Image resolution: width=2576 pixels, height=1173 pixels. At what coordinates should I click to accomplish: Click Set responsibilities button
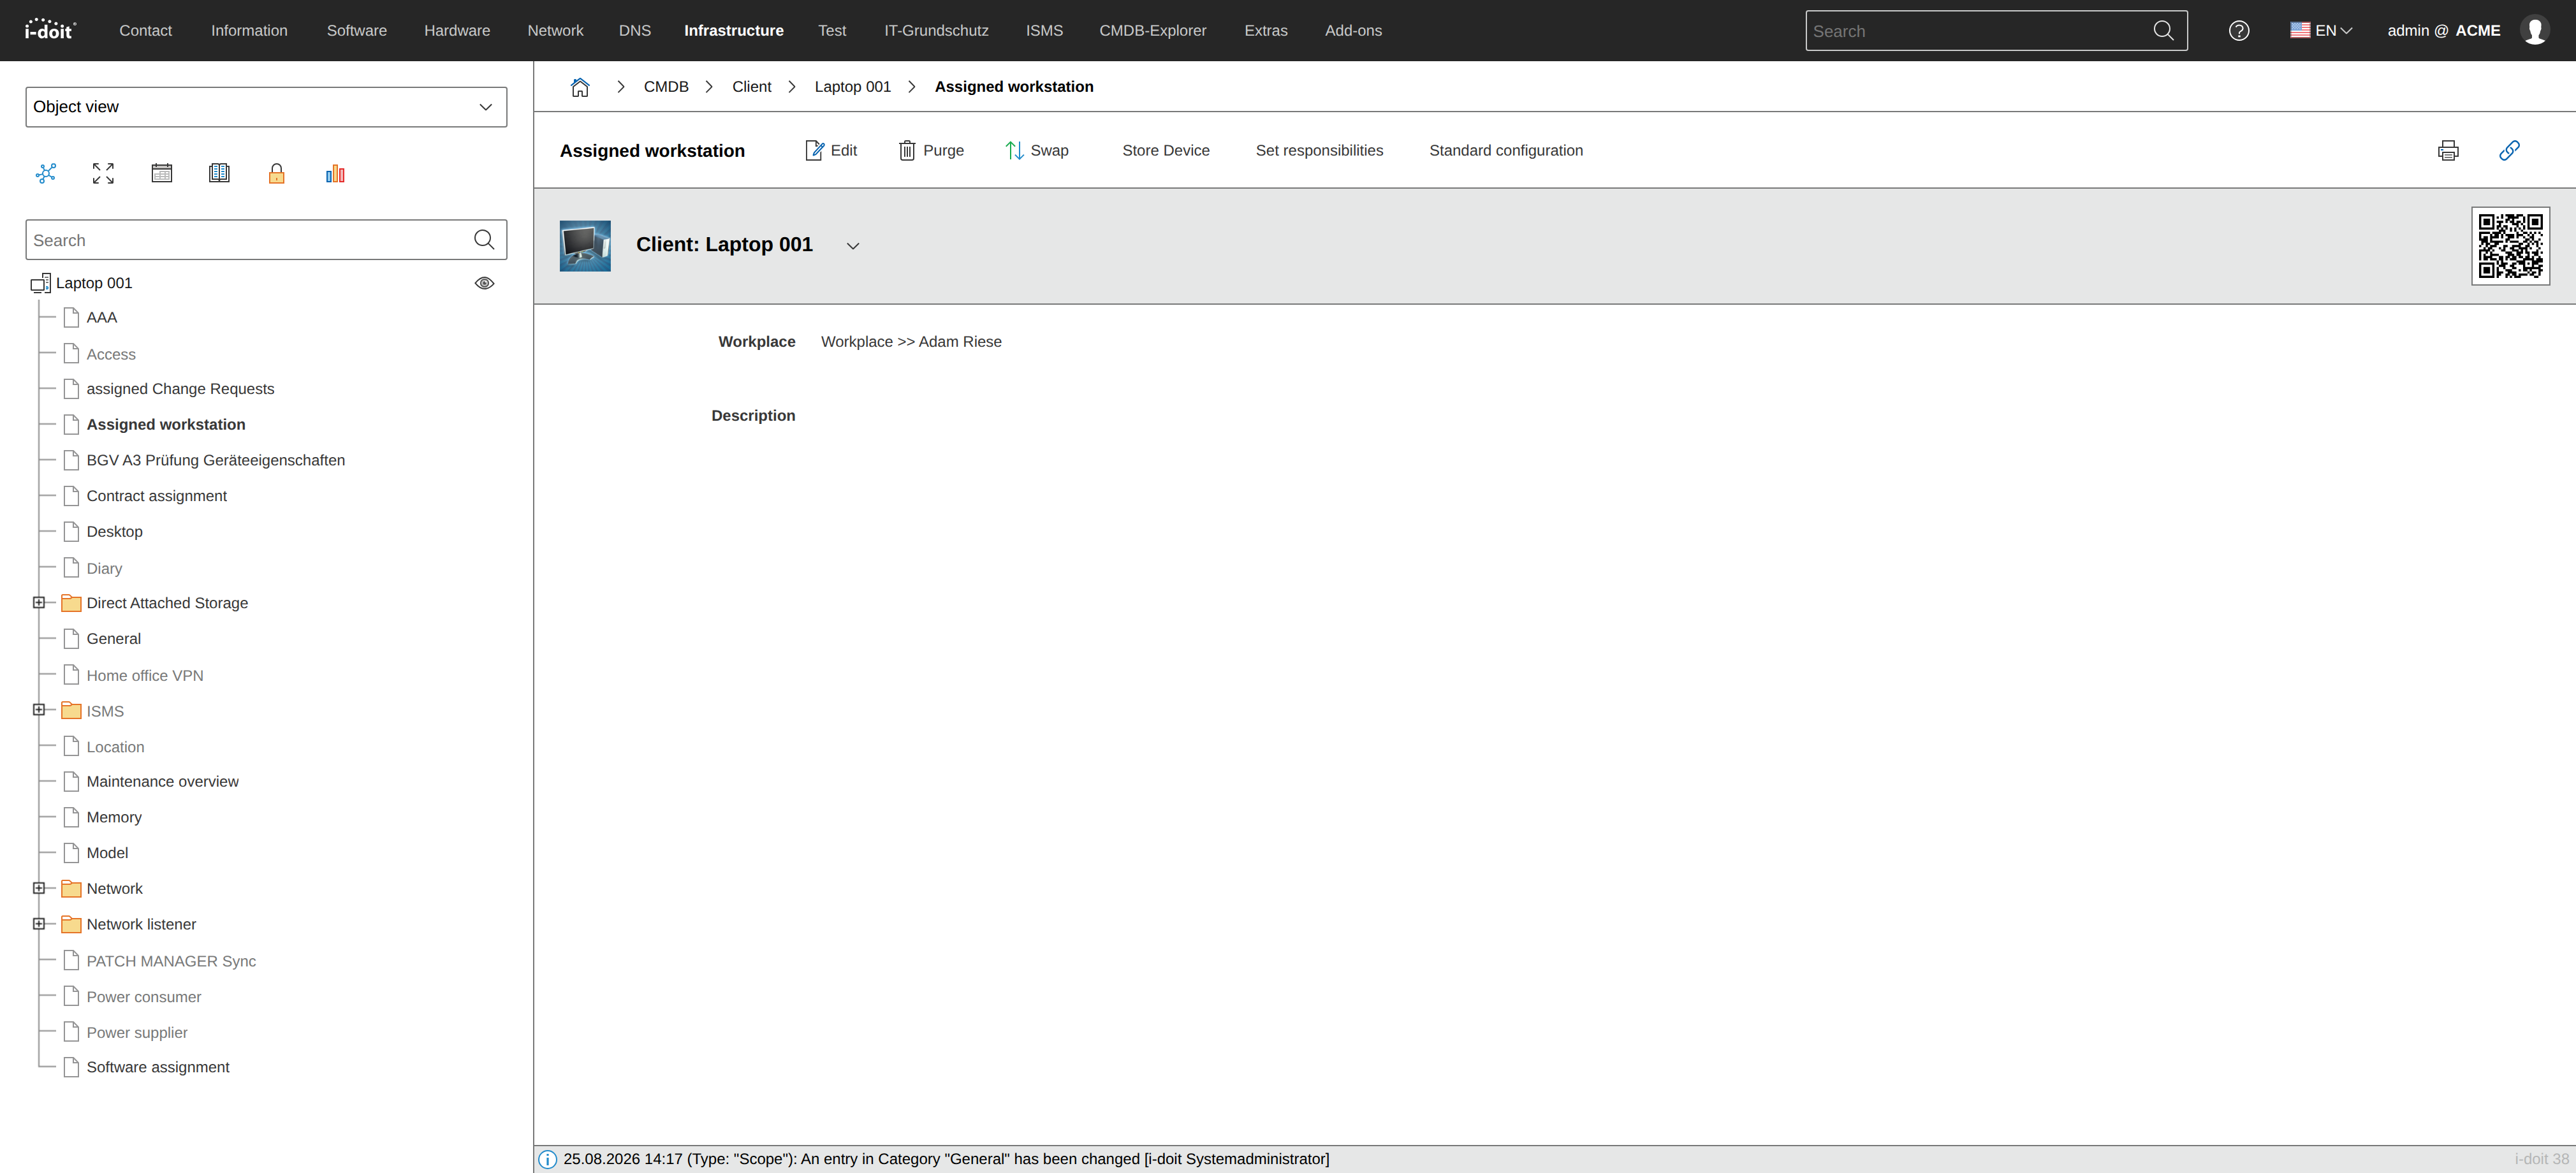point(1319,151)
